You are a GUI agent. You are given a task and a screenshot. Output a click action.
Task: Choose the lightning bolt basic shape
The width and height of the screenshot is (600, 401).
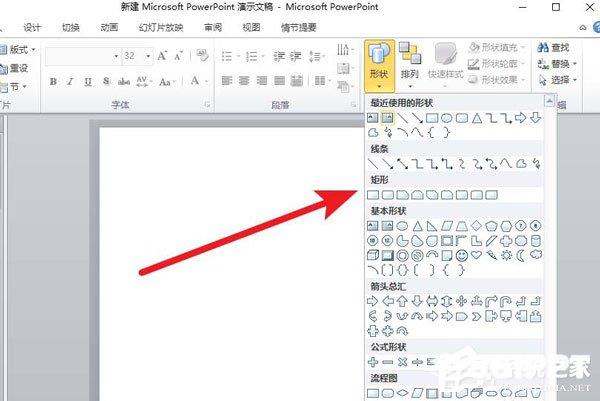491,255
